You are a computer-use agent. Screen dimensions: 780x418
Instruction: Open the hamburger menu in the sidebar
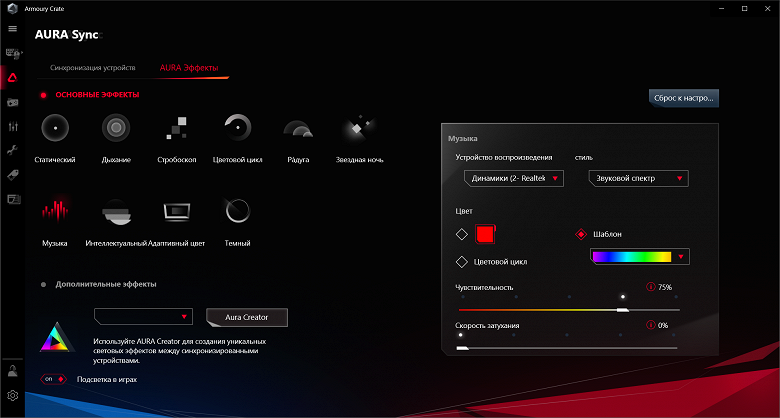tap(13, 28)
